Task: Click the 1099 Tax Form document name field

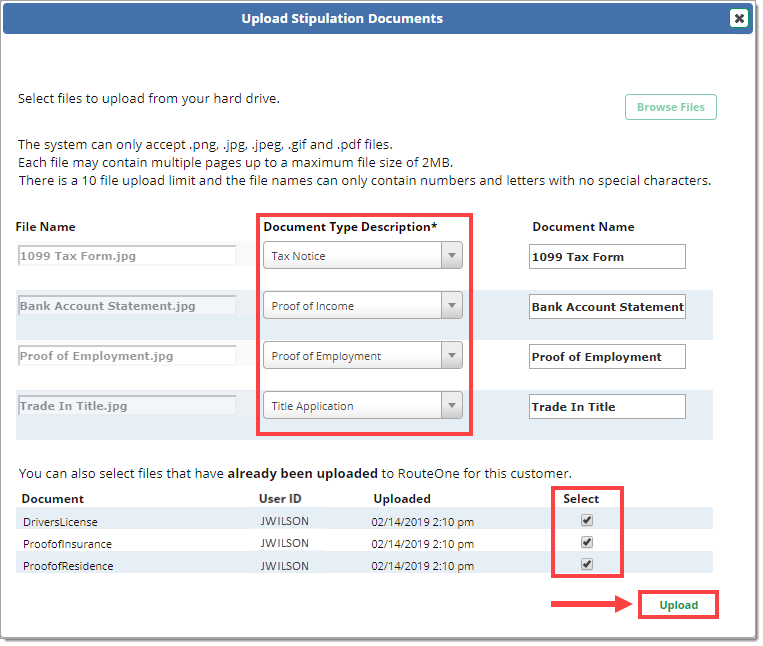Action: tap(607, 257)
